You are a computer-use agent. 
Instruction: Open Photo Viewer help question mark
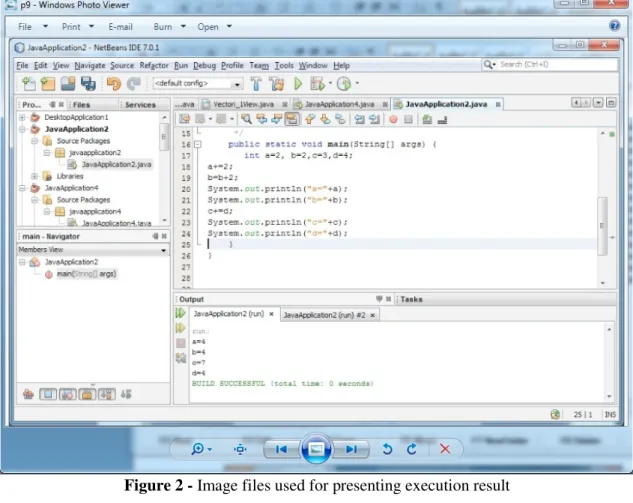(614, 26)
